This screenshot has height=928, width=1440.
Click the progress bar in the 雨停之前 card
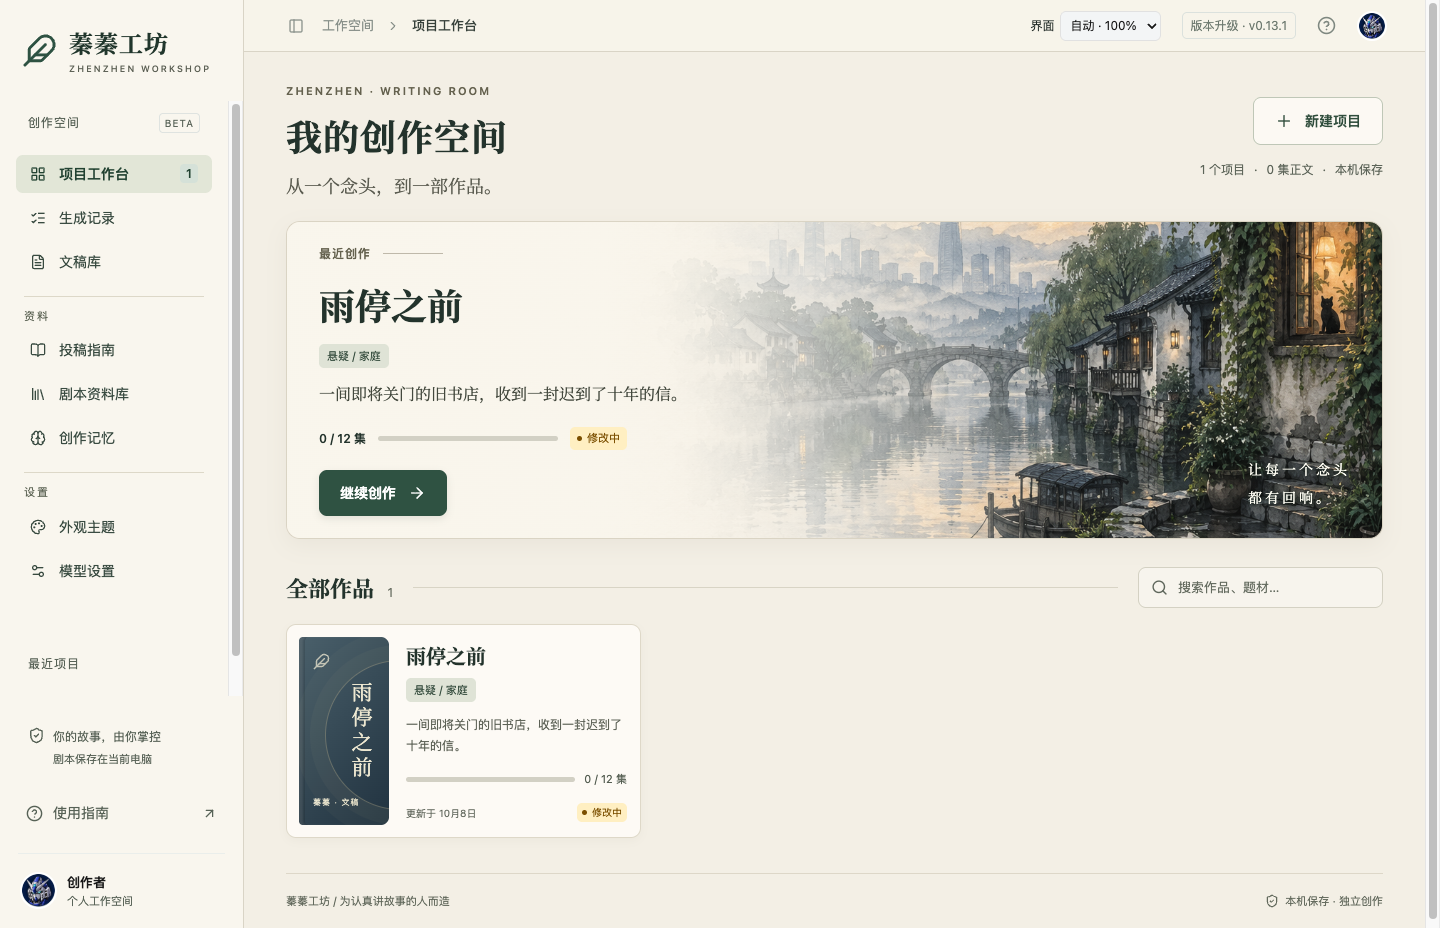pos(490,779)
